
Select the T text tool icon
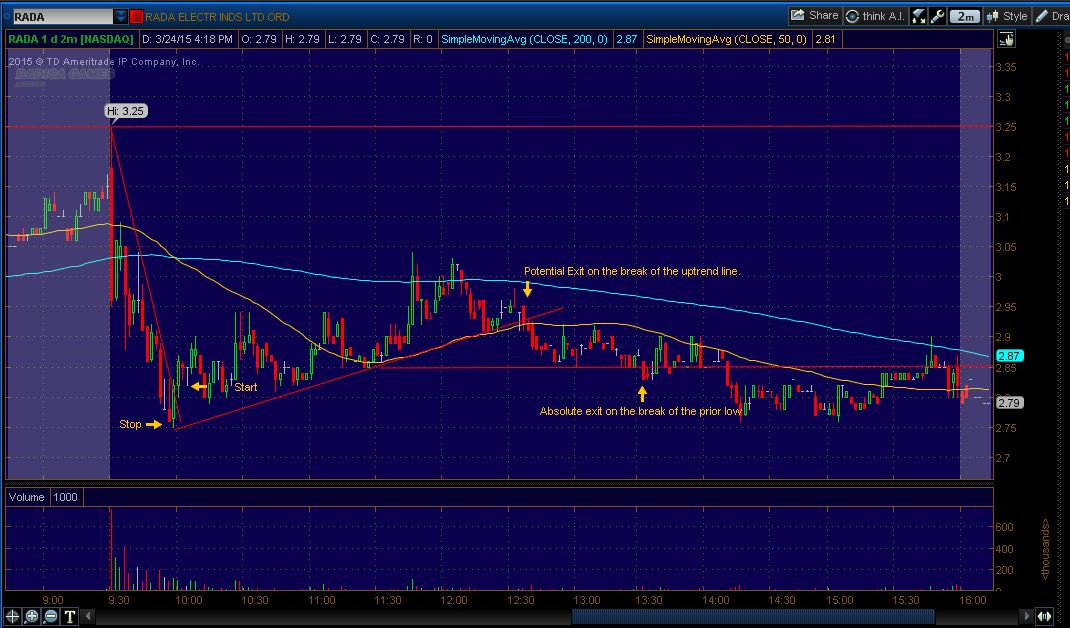70,616
